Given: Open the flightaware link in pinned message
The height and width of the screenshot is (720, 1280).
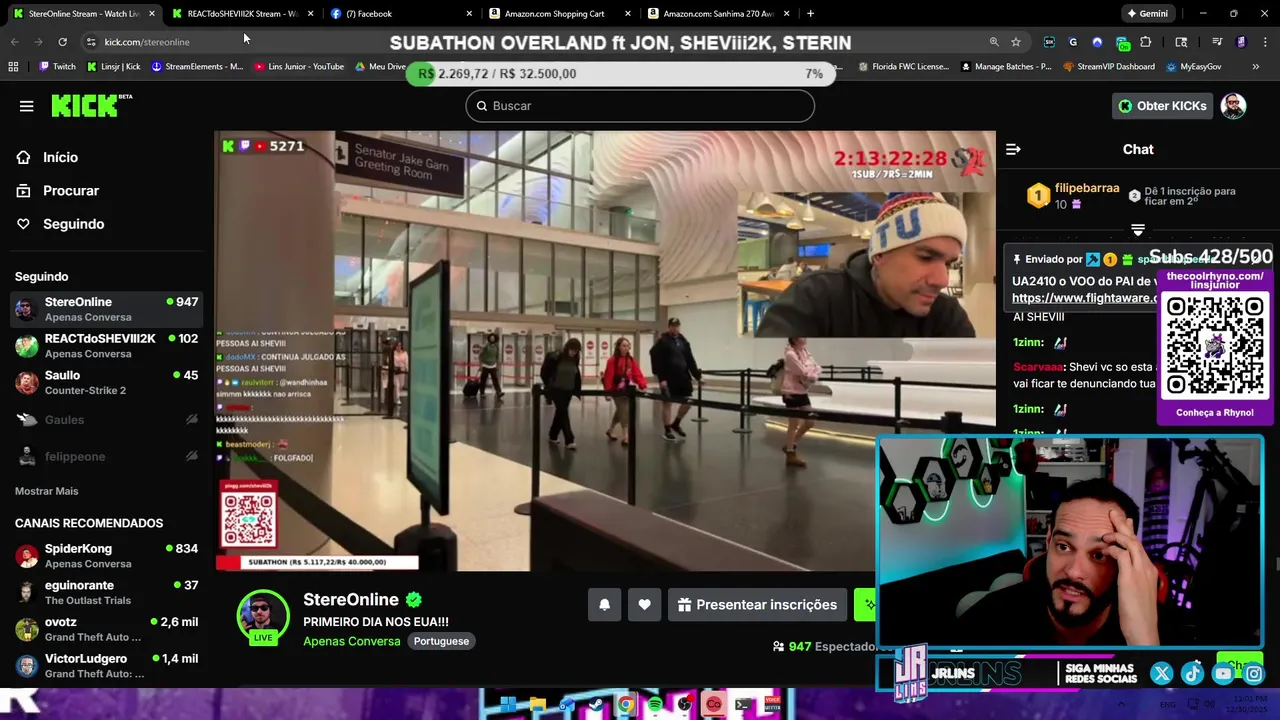Looking at the screenshot, I should [1084, 298].
